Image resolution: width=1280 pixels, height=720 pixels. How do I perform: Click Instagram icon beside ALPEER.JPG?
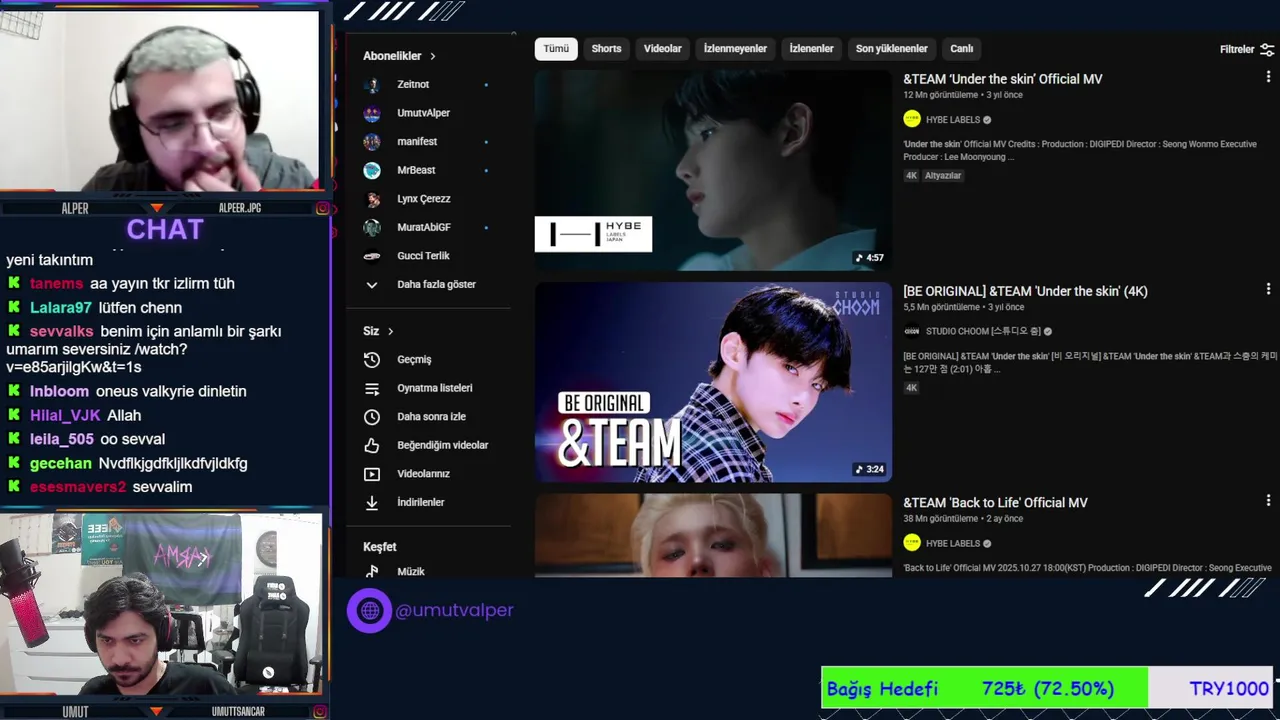(323, 208)
